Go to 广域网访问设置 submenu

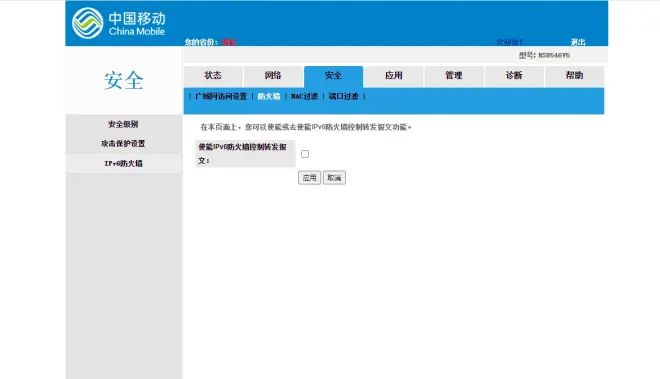221,96
